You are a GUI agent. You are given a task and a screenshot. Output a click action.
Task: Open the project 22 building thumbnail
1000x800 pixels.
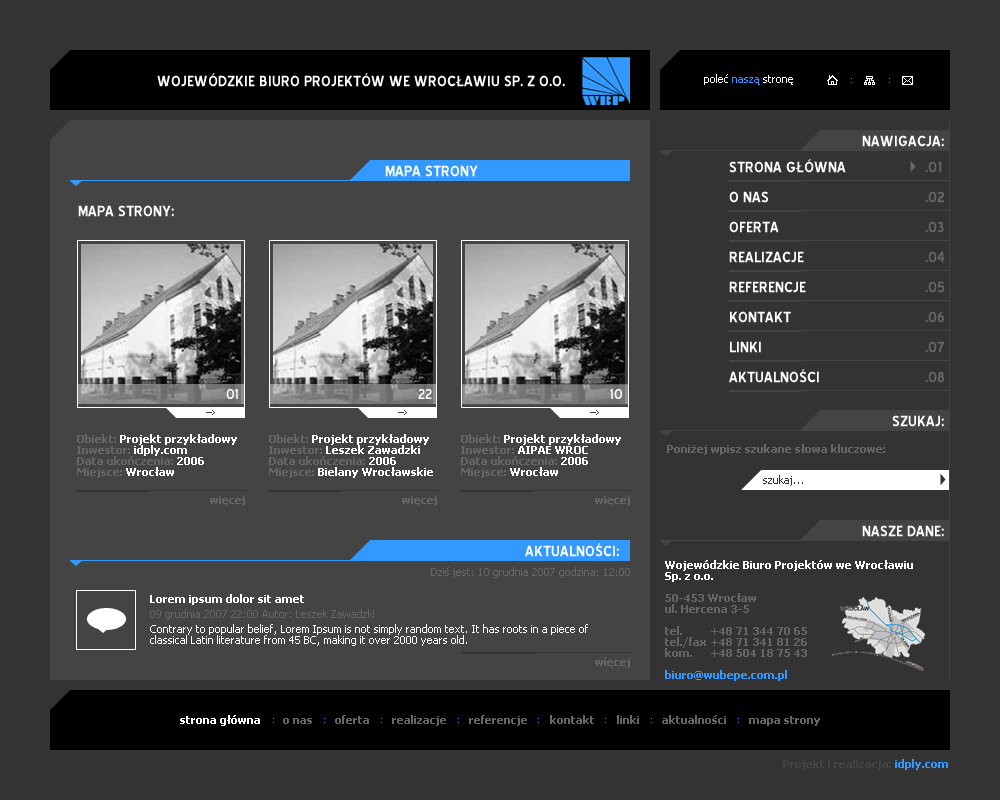353,322
